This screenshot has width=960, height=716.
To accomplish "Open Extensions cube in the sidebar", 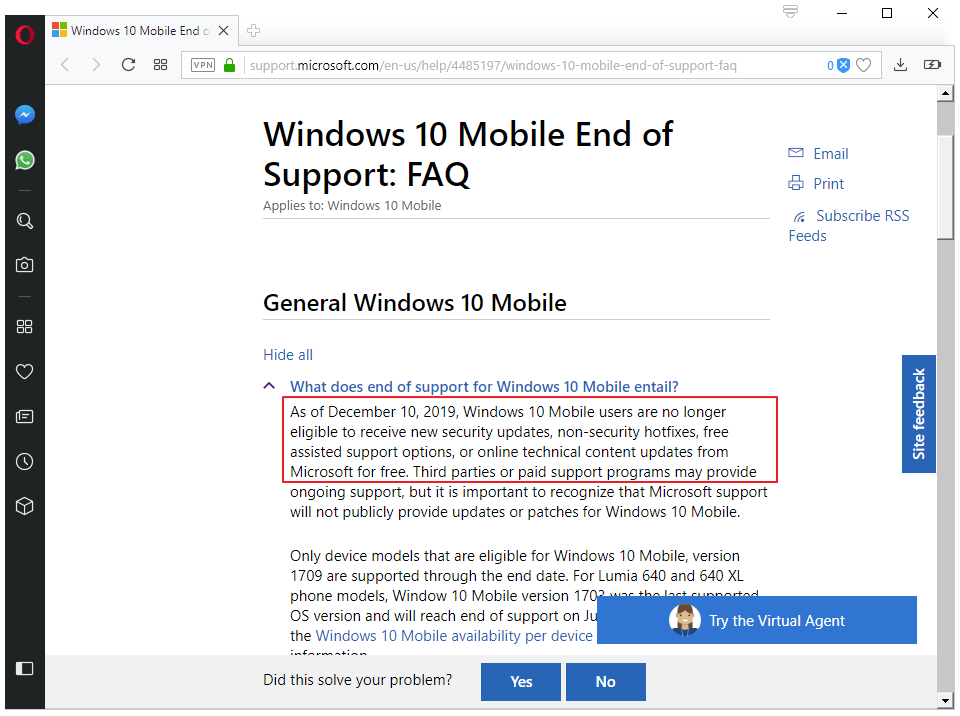I will pos(24,506).
